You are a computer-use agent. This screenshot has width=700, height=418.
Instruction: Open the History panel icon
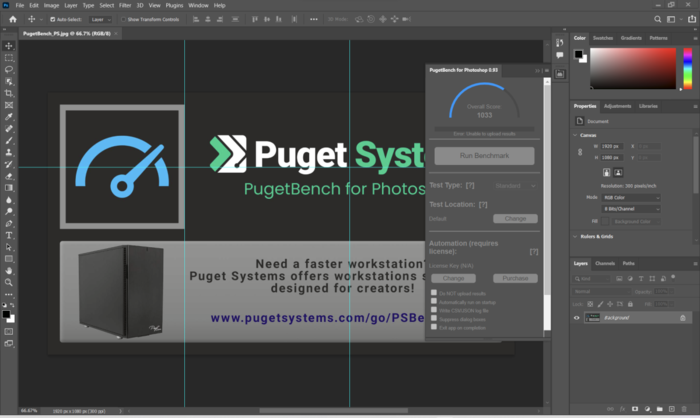(x=559, y=42)
